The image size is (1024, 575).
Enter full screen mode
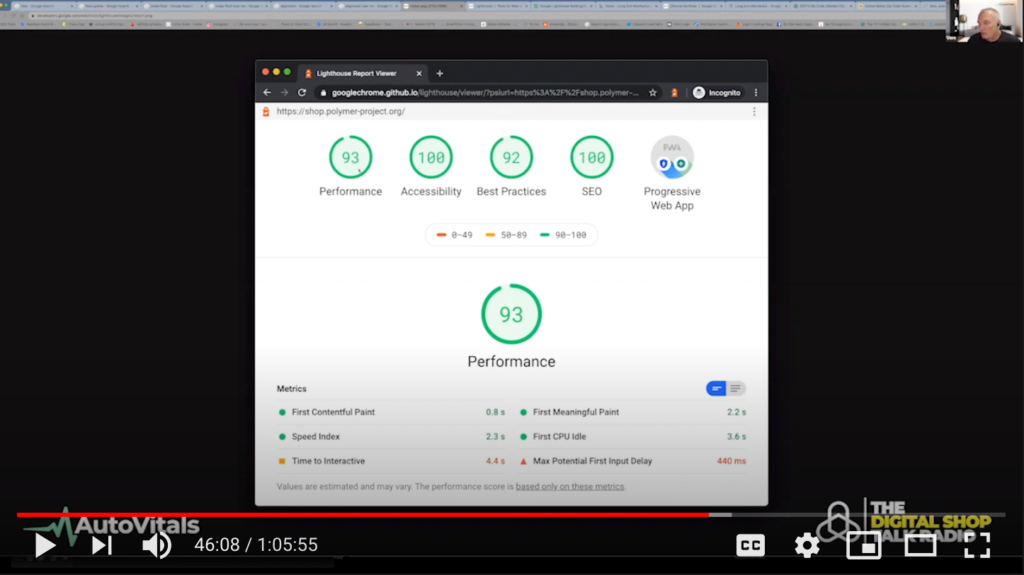click(x=977, y=545)
